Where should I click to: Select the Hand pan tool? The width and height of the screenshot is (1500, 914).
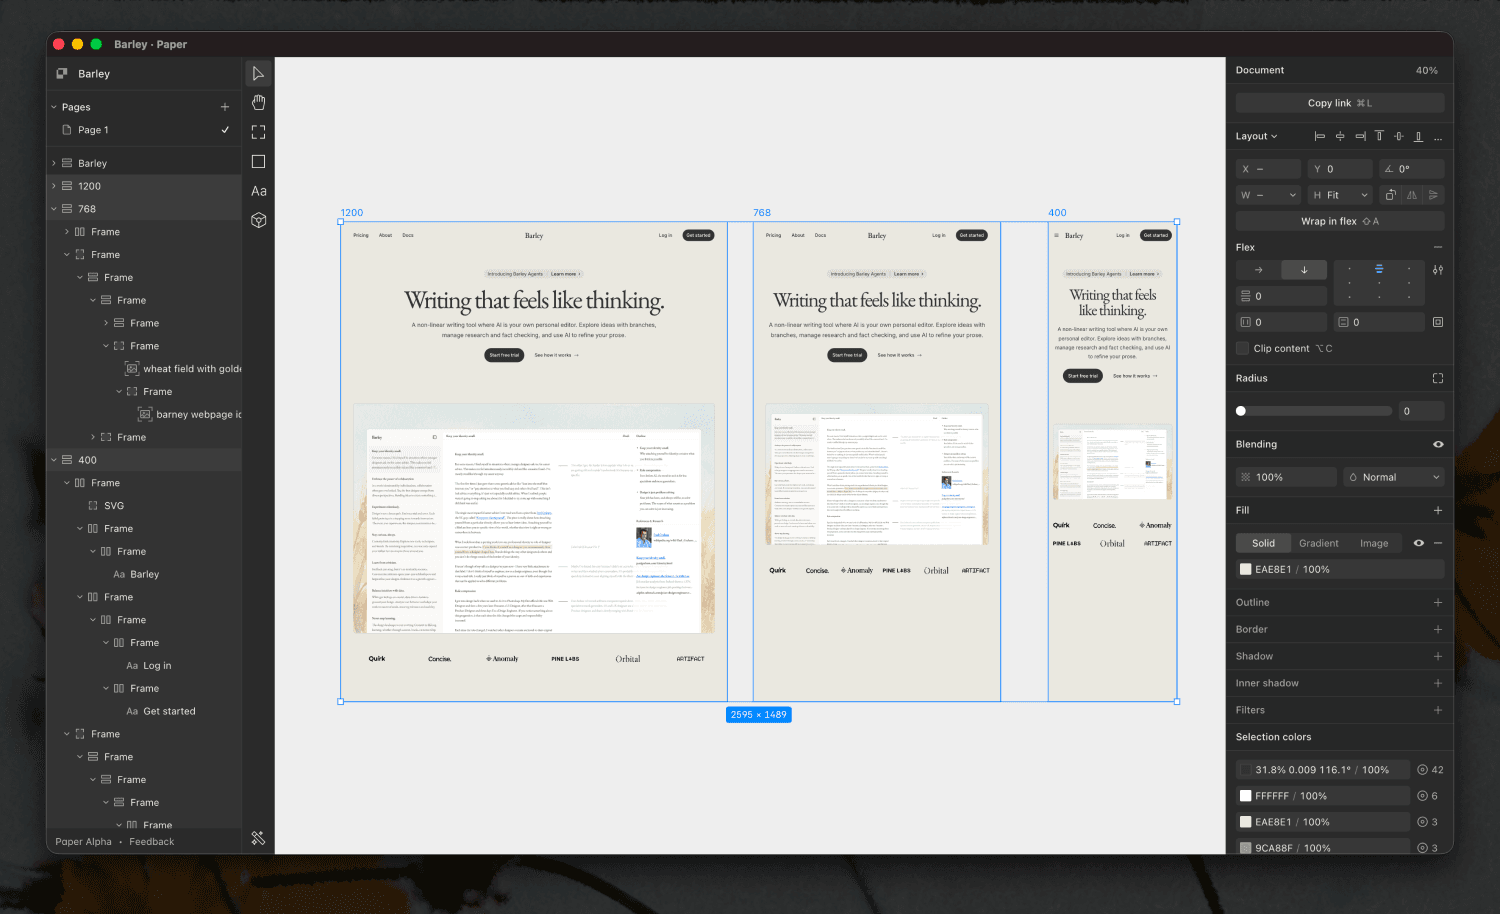coord(258,102)
